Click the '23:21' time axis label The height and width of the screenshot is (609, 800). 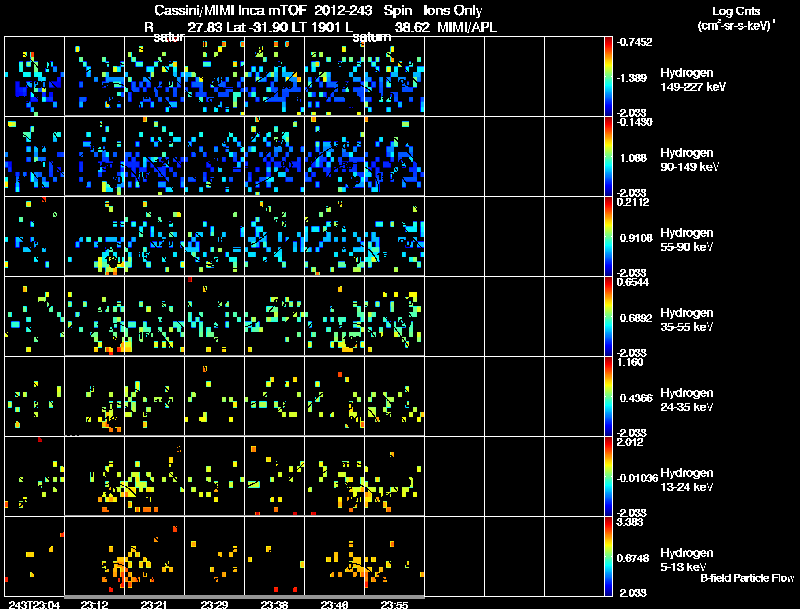pyautogui.click(x=154, y=604)
